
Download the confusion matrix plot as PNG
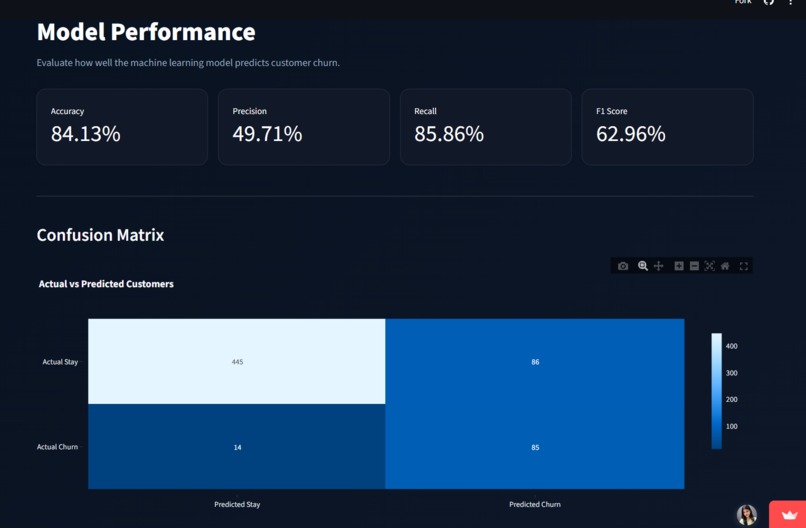pos(623,266)
